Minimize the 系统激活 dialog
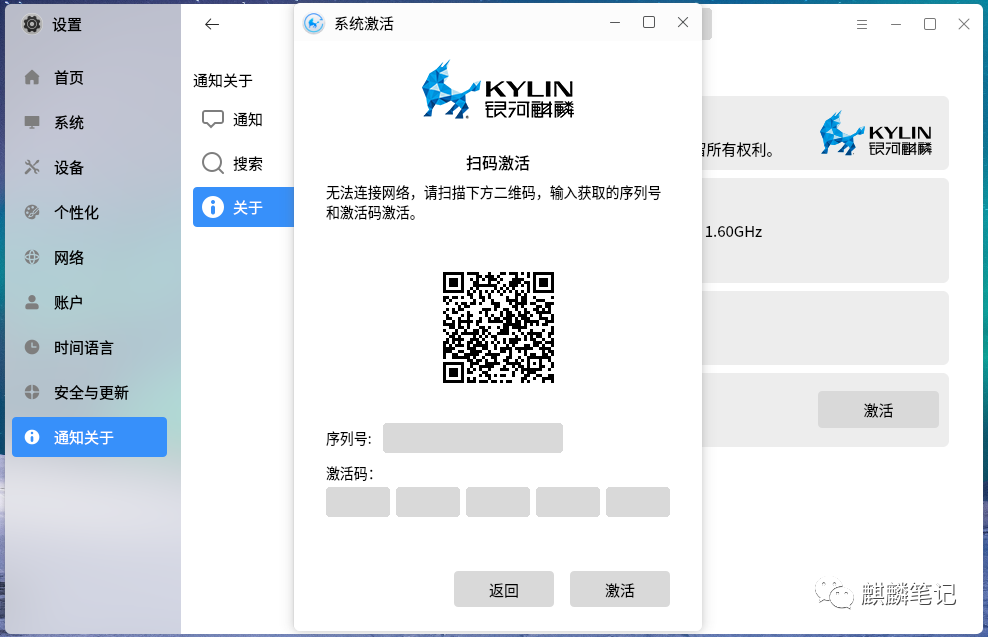988x637 pixels. pyautogui.click(x=615, y=23)
